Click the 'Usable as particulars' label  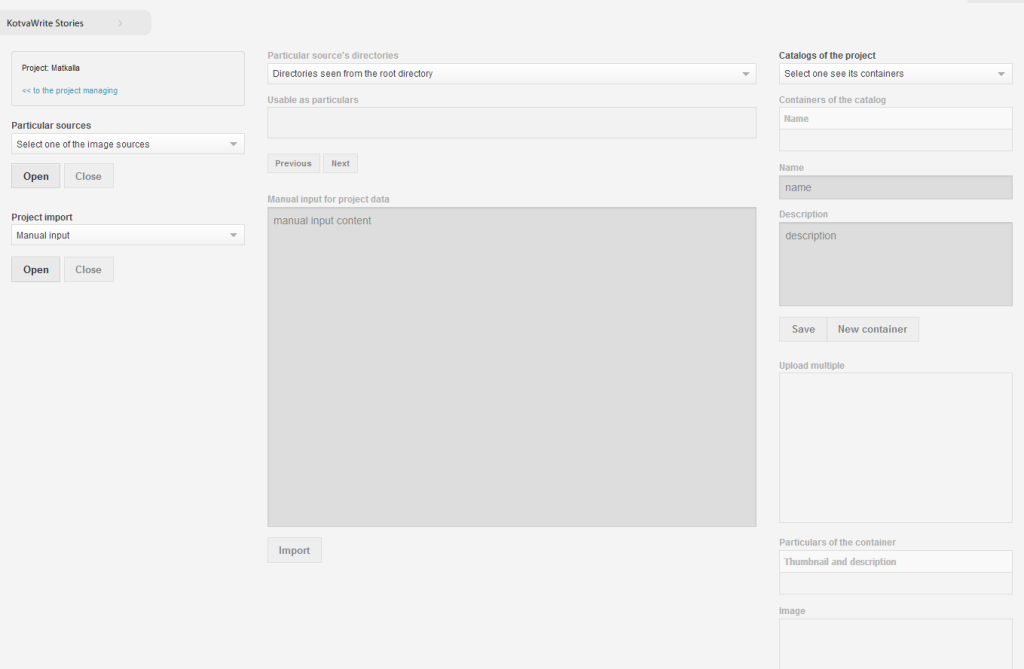coord(313,100)
